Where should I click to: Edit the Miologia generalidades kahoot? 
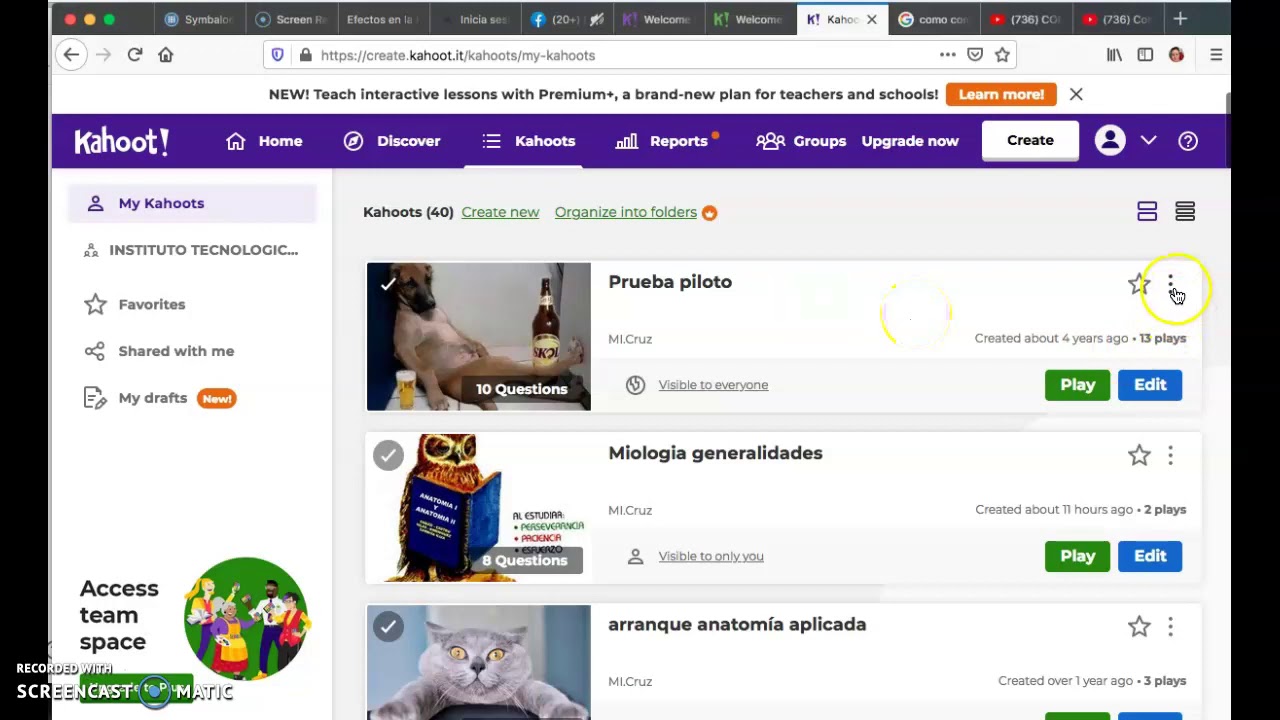[x=1150, y=556]
